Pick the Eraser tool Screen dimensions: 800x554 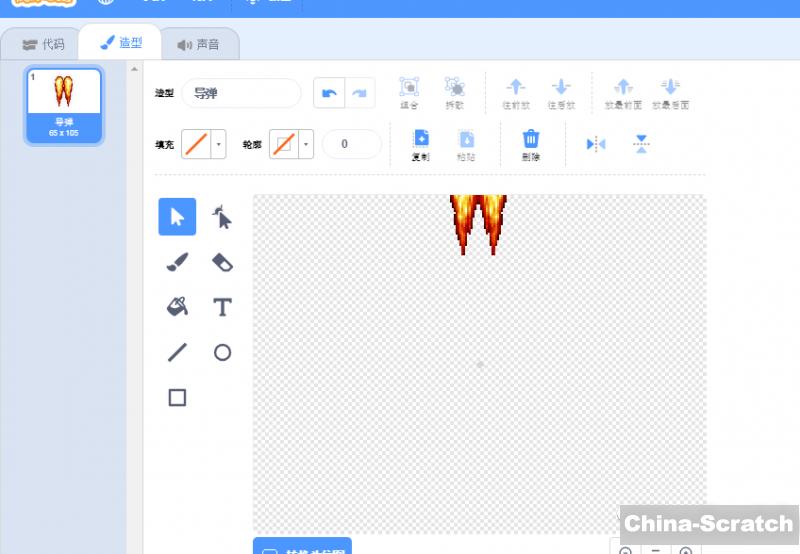click(222, 262)
